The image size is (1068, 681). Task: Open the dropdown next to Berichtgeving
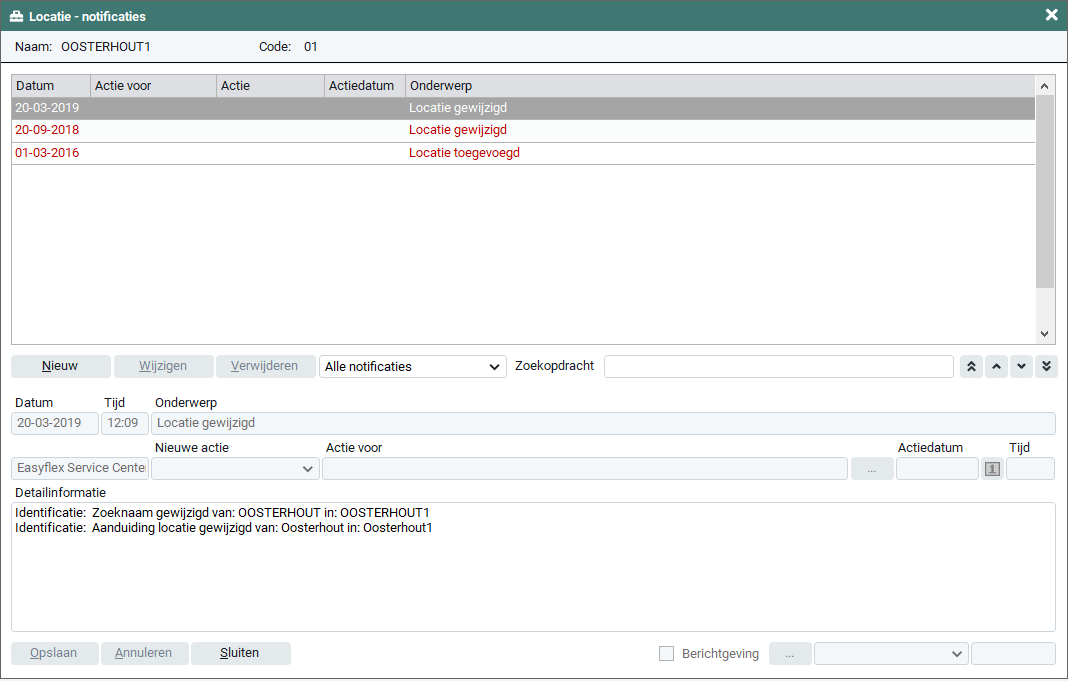pos(891,654)
